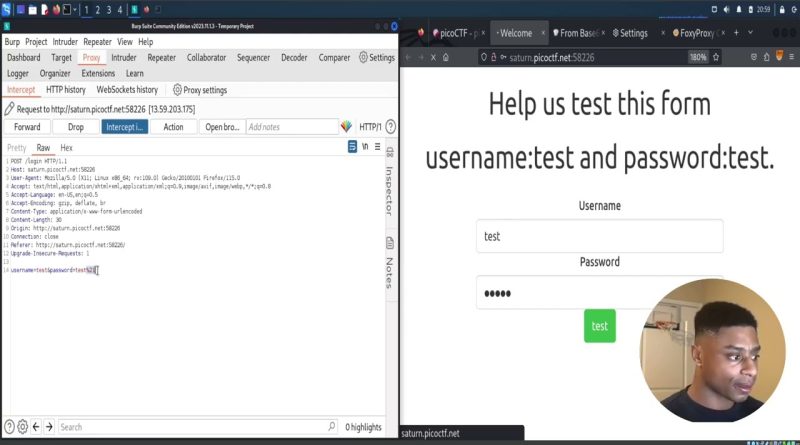The height and width of the screenshot is (445, 800).
Task: Switch to the WebSockets history subtab
Action: 127,90
